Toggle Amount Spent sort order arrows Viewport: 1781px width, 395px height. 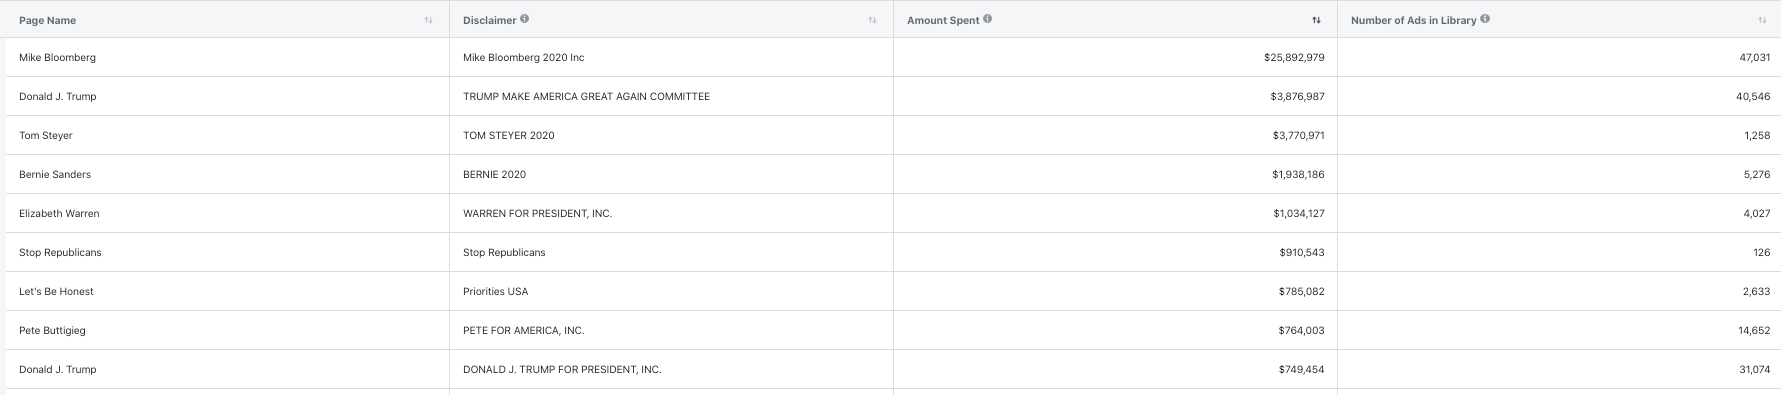pyautogui.click(x=1316, y=20)
